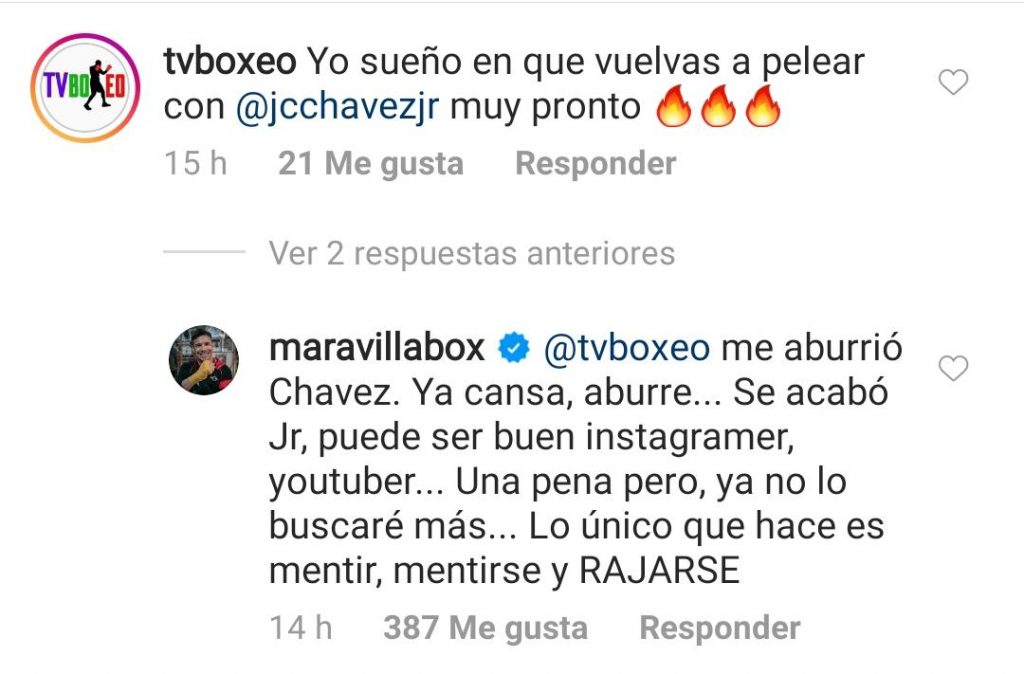
Task: Open the TVBoxeo profile picture
Action: (85, 88)
